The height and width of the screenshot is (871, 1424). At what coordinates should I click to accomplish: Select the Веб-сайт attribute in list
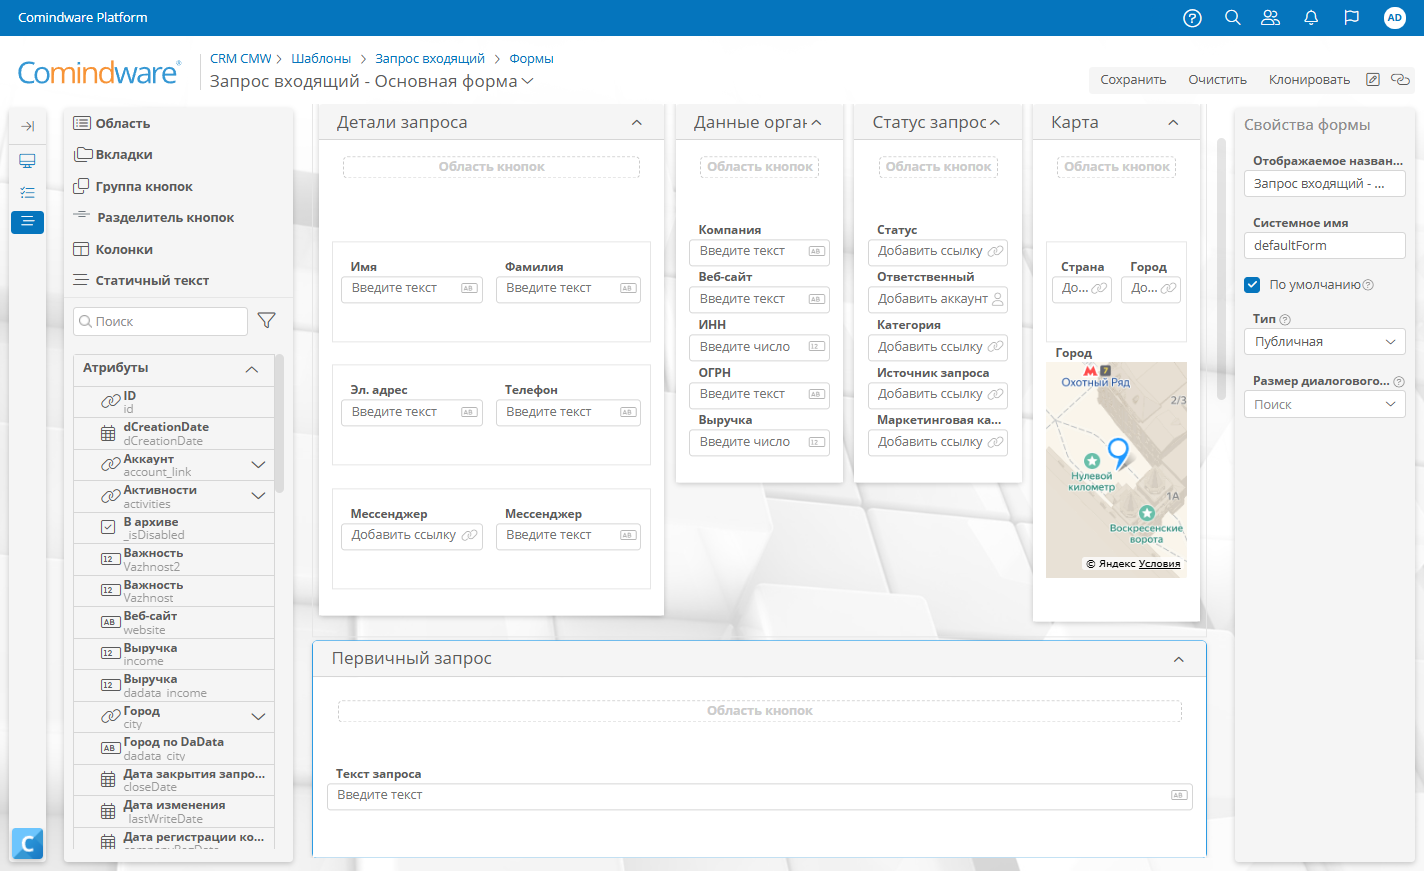174,623
